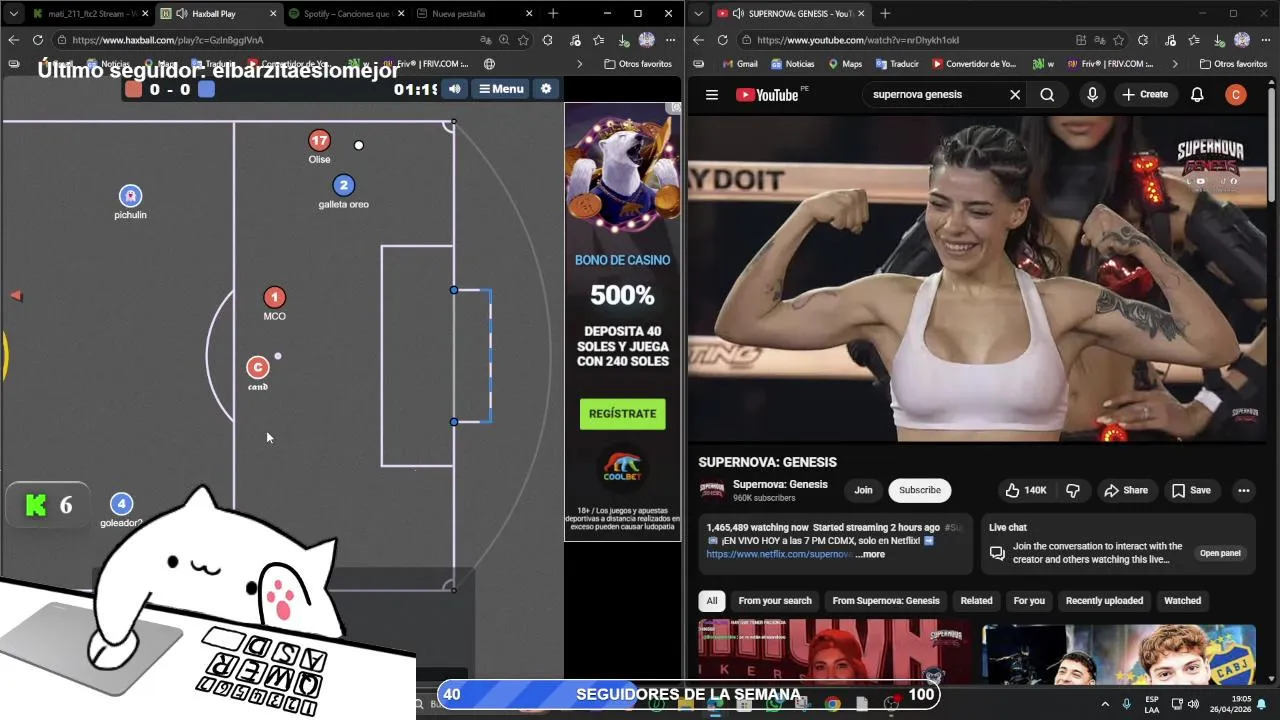Open YouTube notifications bell
The image size is (1280, 720).
point(1197,95)
